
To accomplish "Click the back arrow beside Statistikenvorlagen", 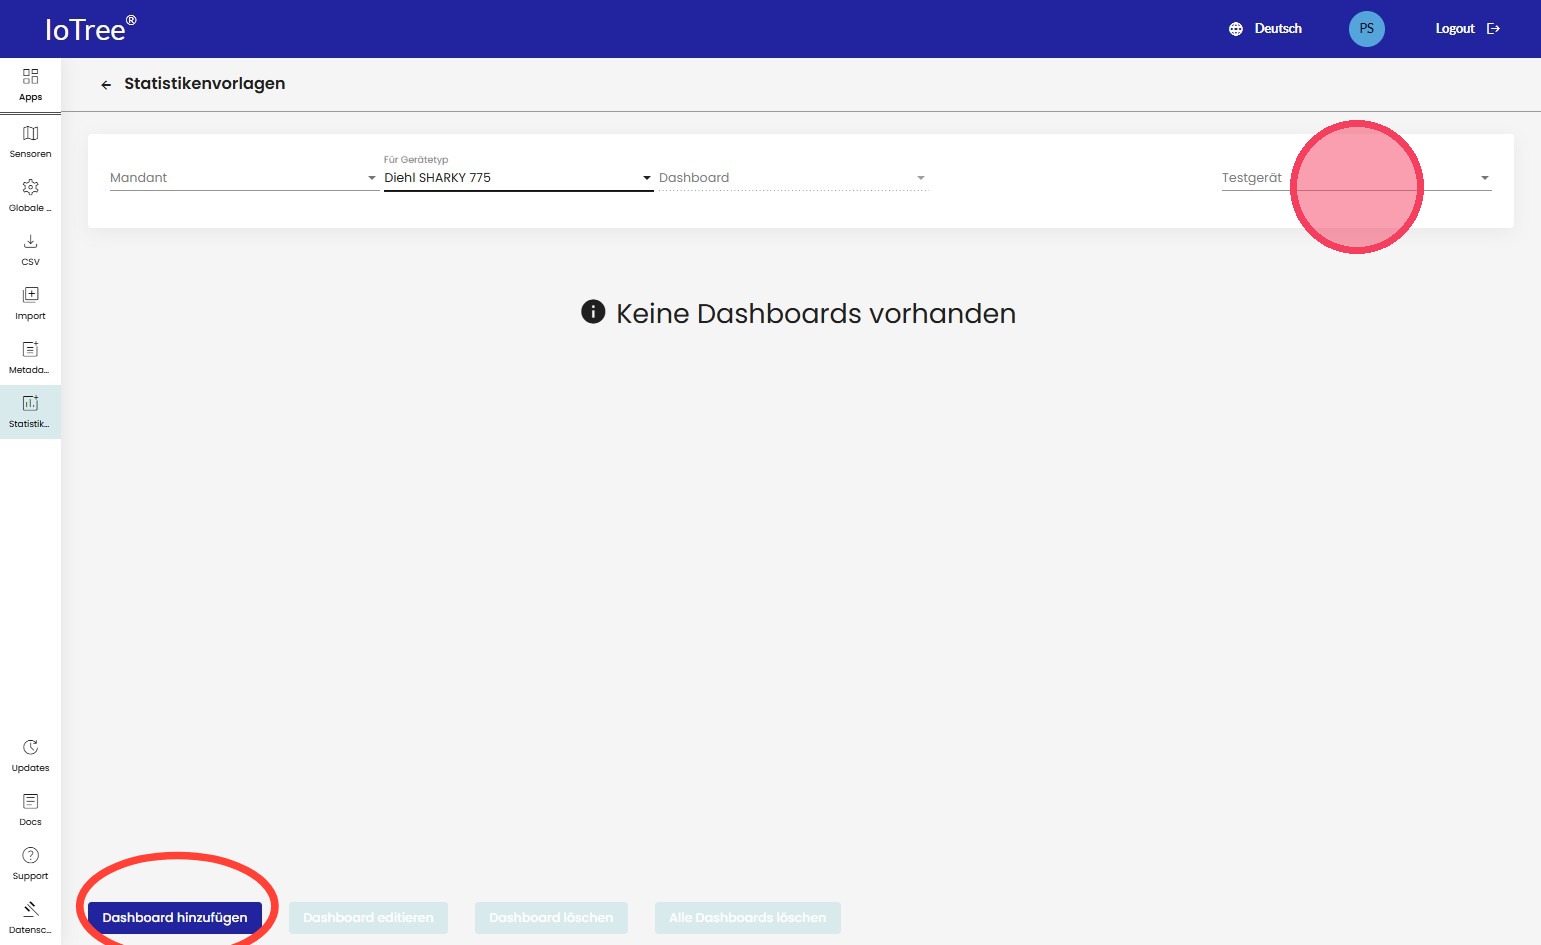I will tap(106, 85).
